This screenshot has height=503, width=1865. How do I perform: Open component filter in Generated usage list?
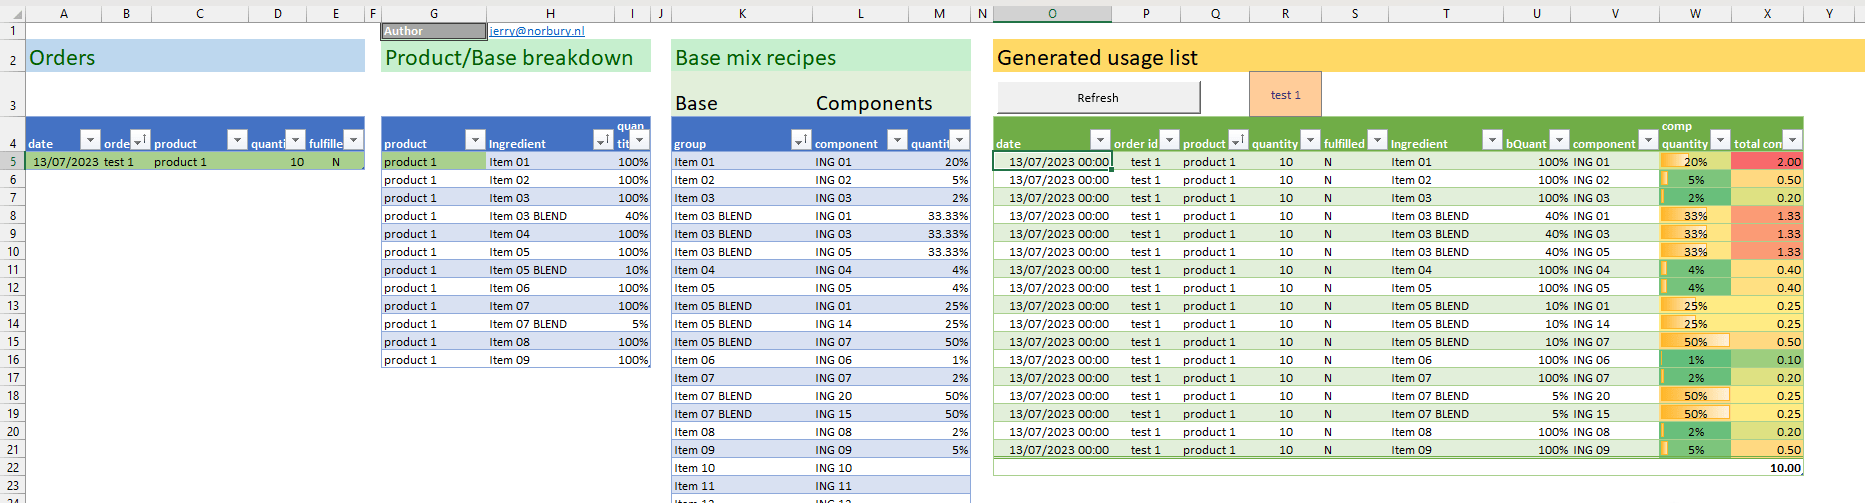coord(1648,140)
